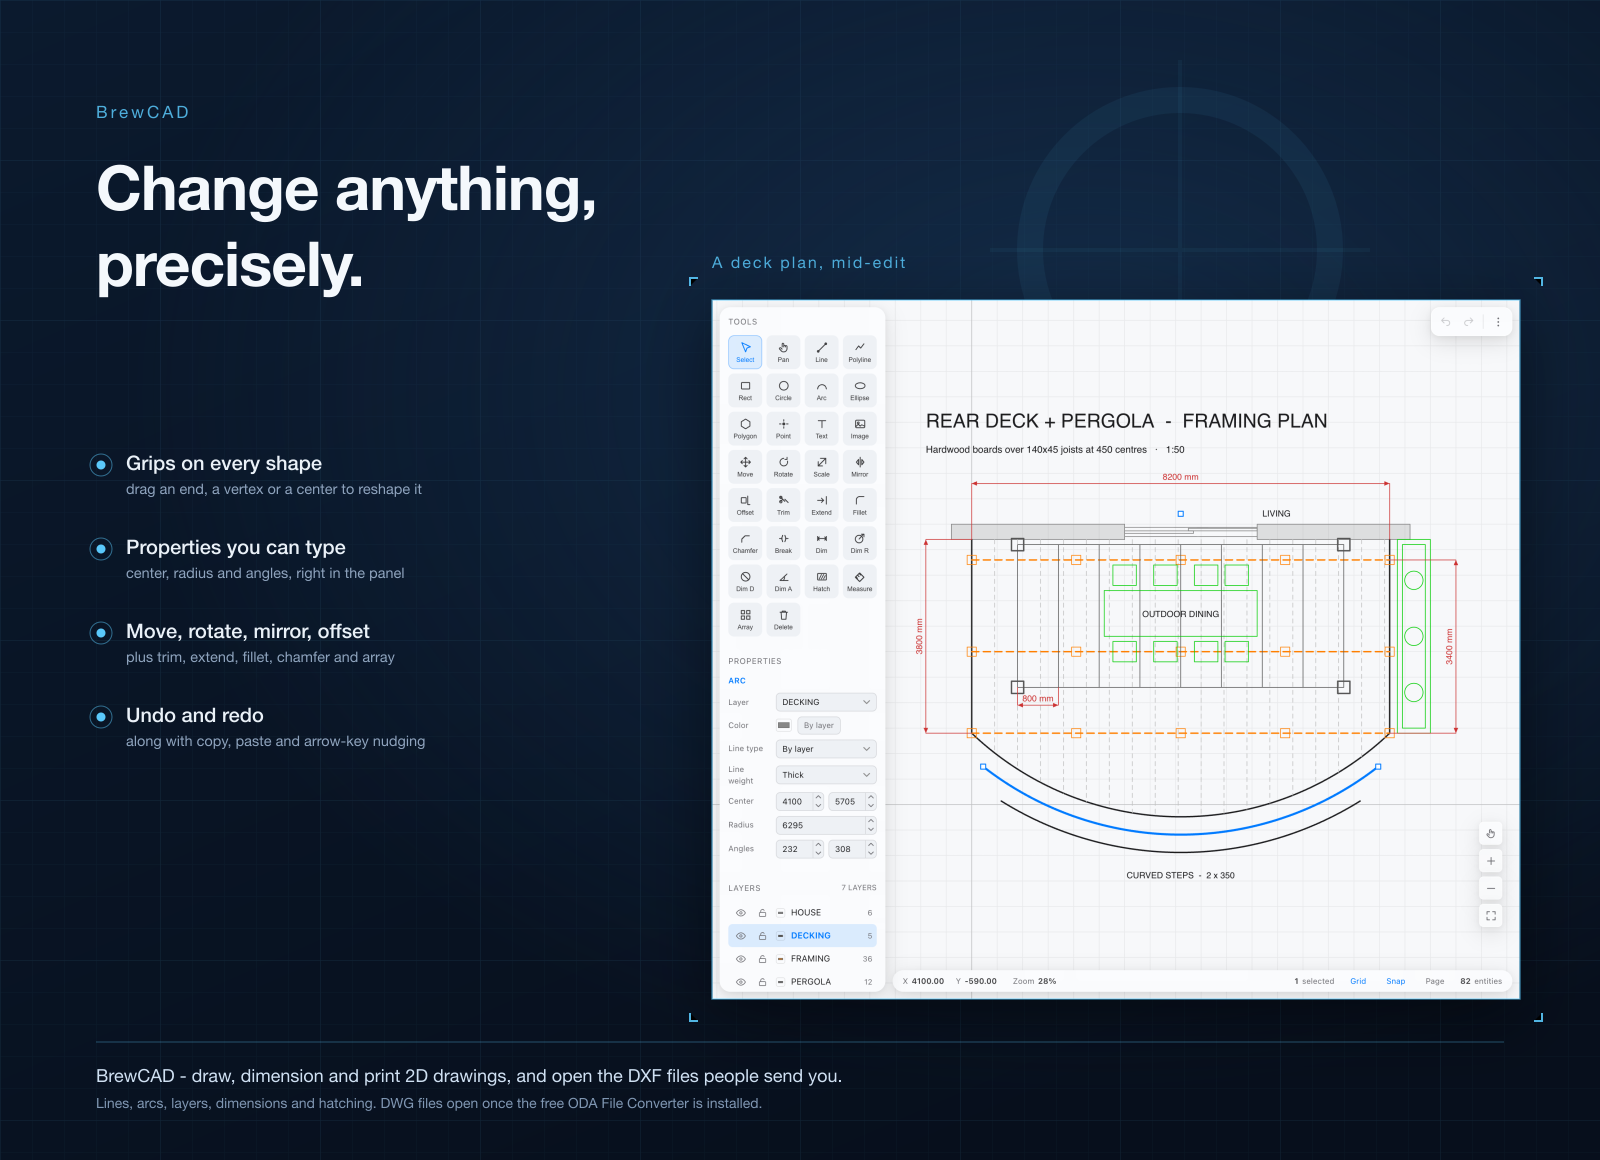Click the Undo arrow button
This screenshot has width=1600, height=1160.
point(1445,322)
